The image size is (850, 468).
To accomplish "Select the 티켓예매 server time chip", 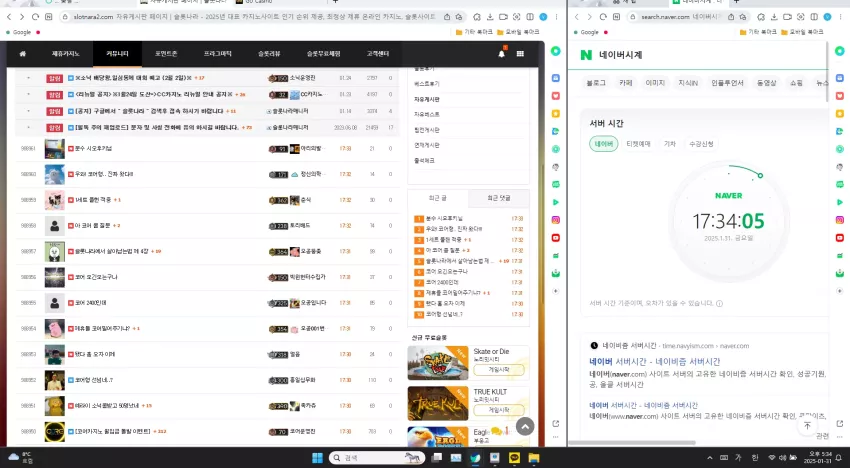I will click(638, 144).
